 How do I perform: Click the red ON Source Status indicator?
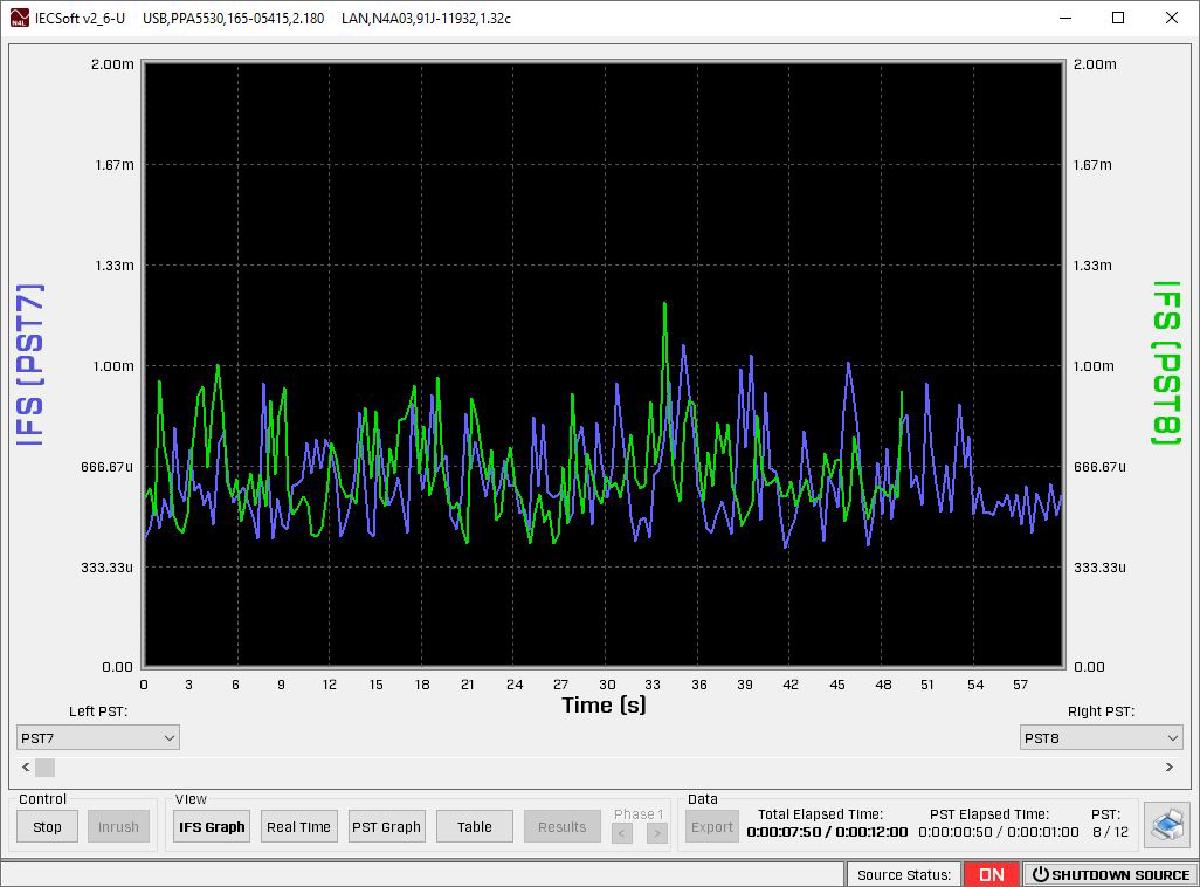pos(991,873)
